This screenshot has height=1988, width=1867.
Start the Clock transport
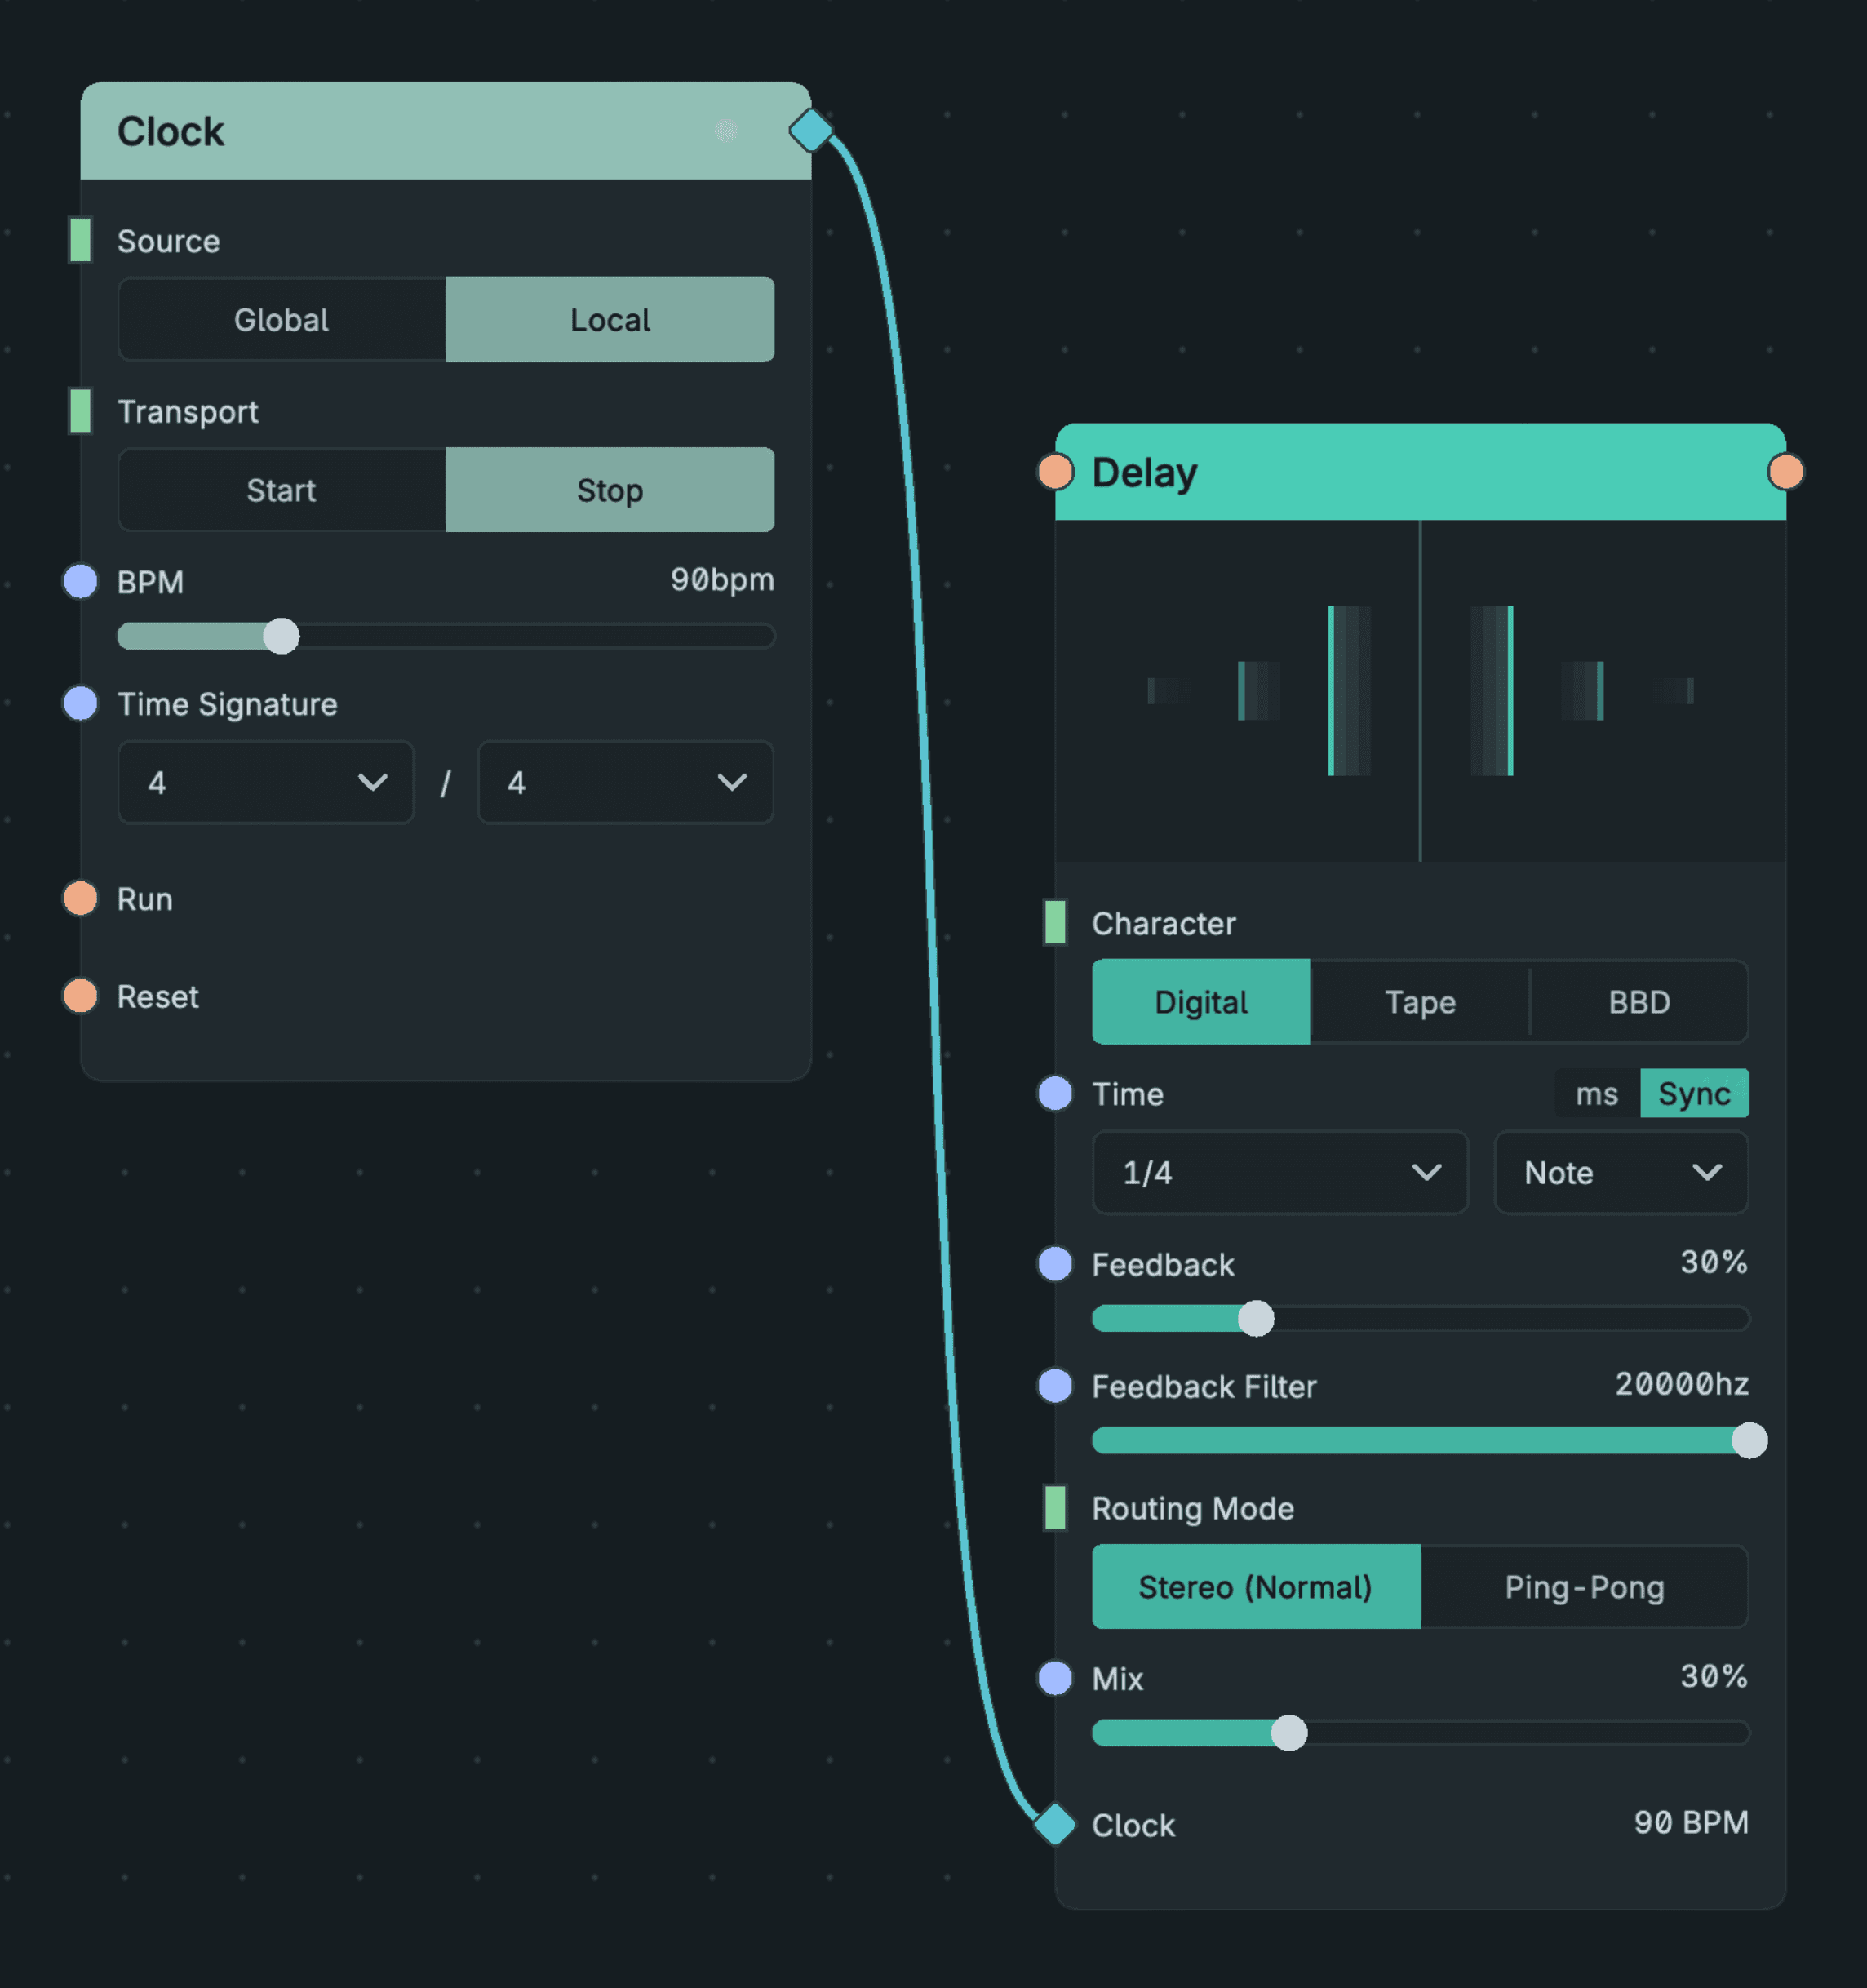click(x=282, y=490)
